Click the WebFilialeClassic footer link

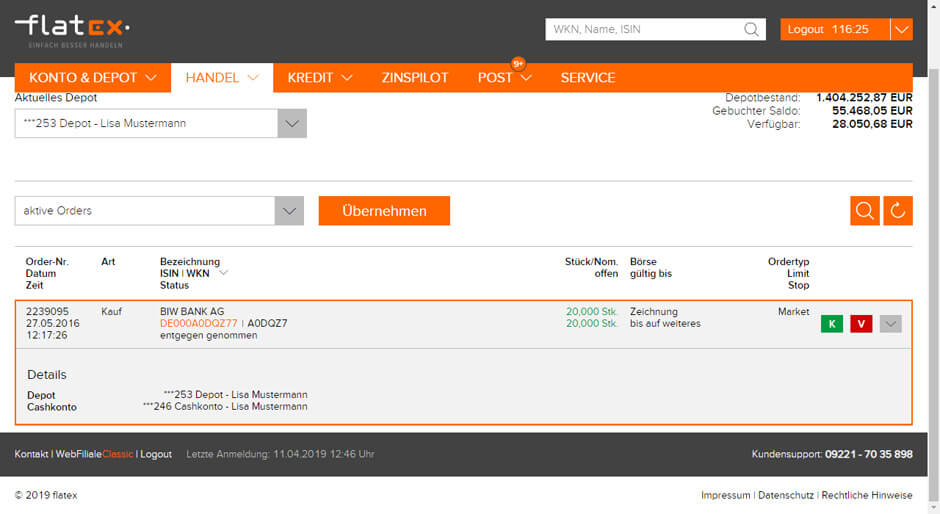94,454
